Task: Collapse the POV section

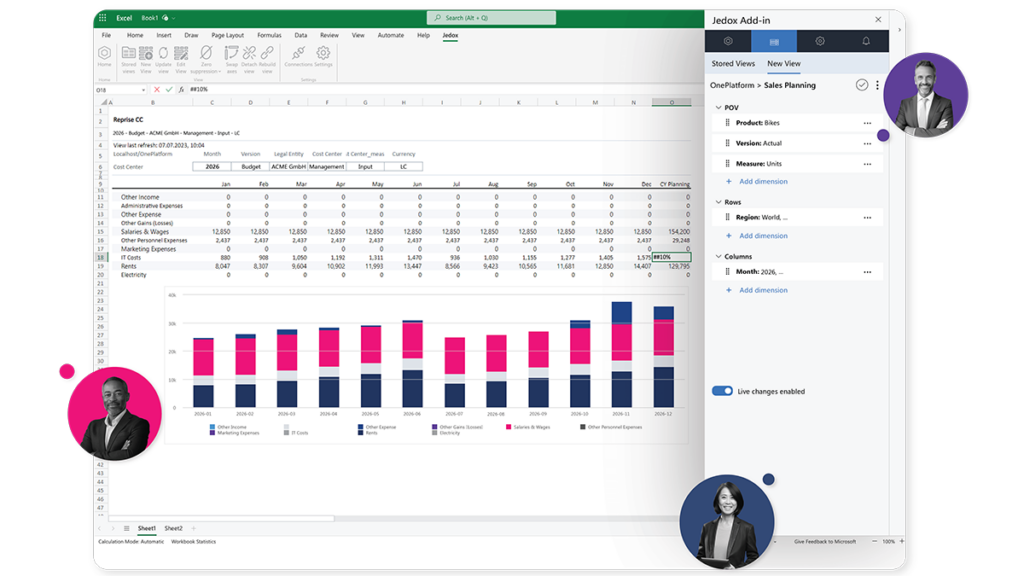Action: click(718, 107)
